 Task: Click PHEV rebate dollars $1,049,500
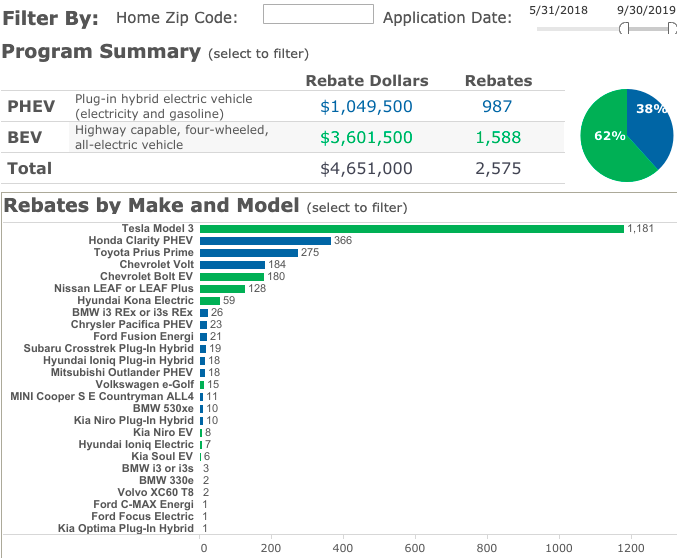click(366, 106)
